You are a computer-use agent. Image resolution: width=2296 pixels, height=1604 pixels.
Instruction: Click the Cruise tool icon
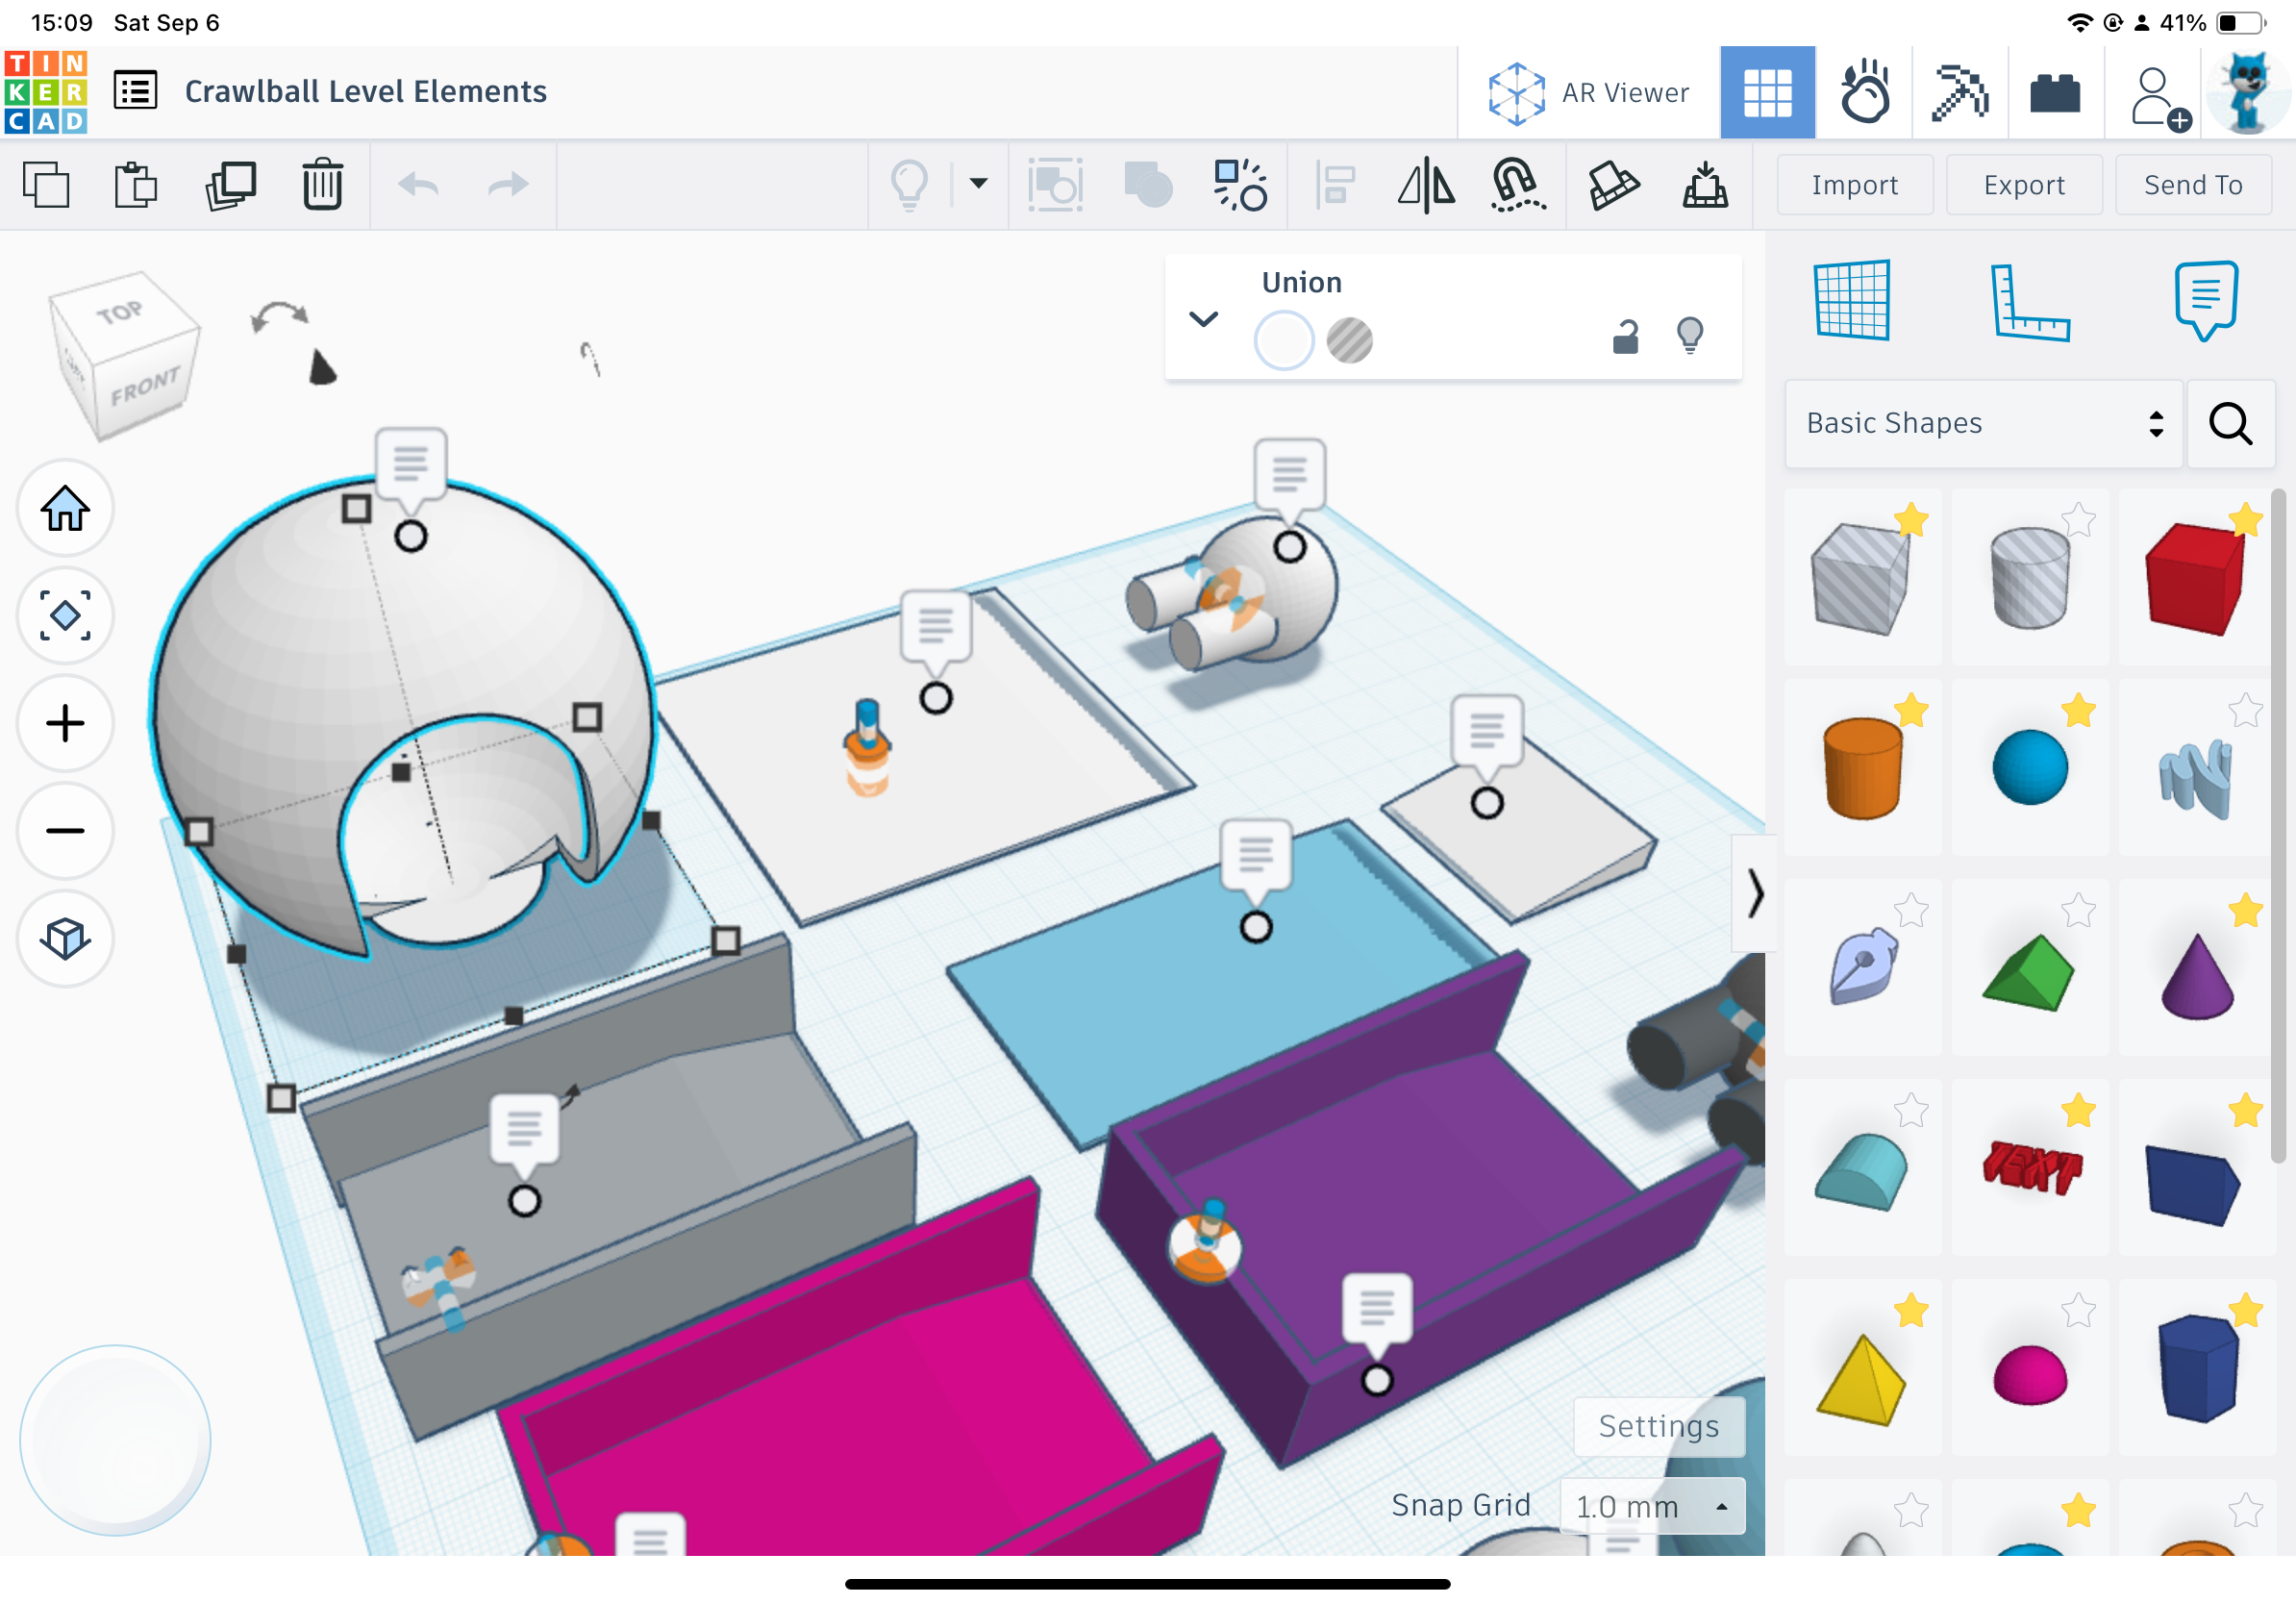(x=1517, y=185)
